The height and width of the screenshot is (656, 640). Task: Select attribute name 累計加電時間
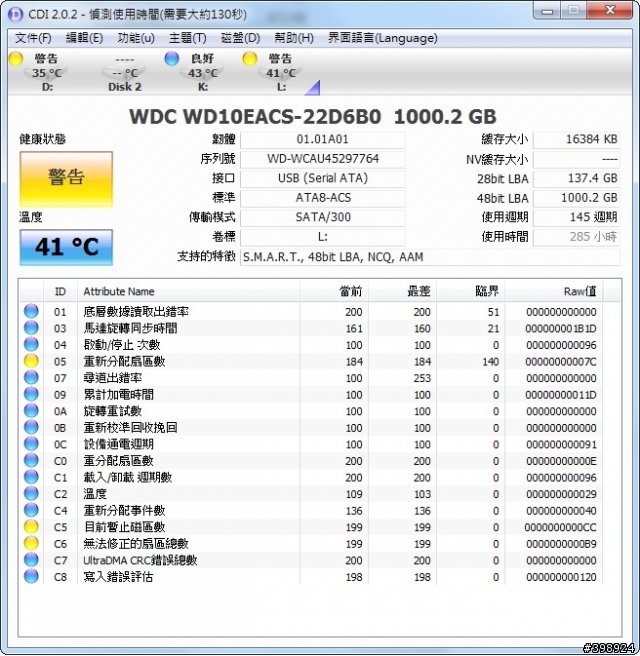point(118,395)
